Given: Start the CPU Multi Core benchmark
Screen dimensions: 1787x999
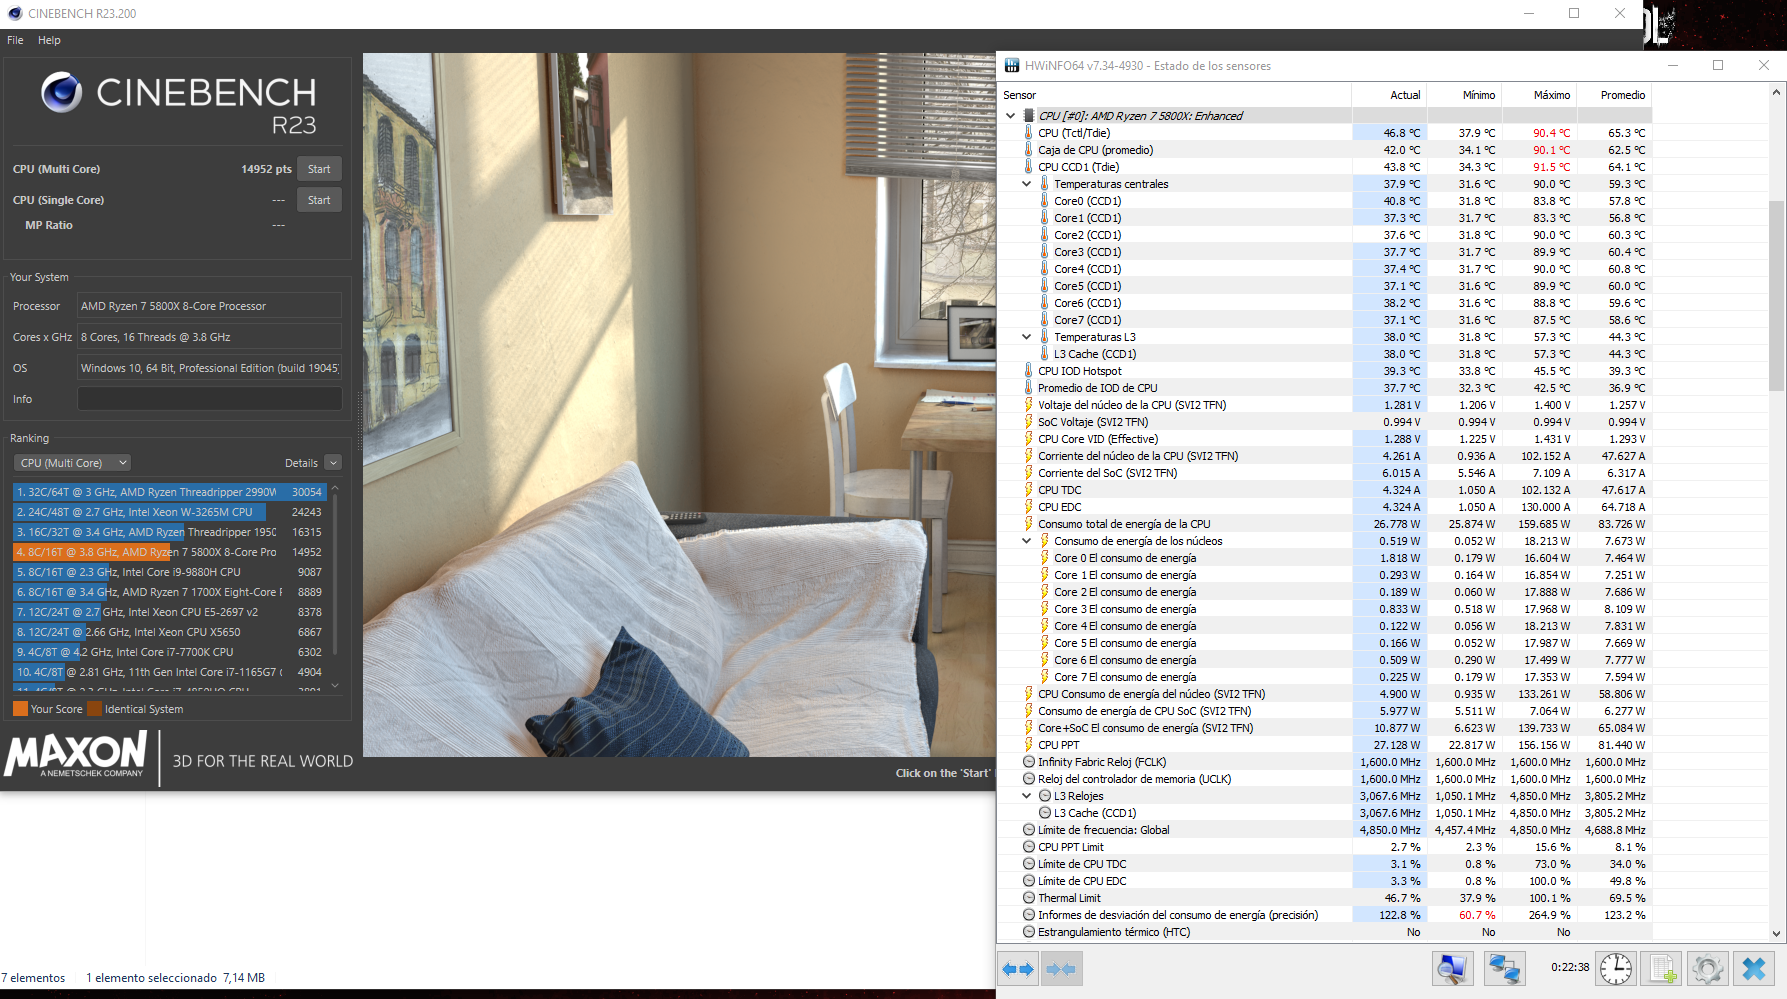Looking at the screenshot, I should (x=319, y=169).
